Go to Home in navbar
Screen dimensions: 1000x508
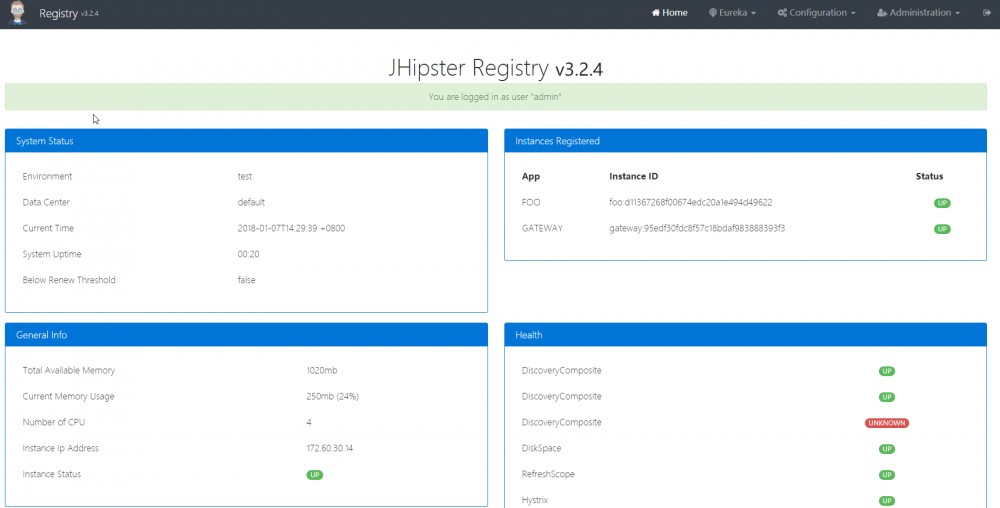tap(670, 13)
